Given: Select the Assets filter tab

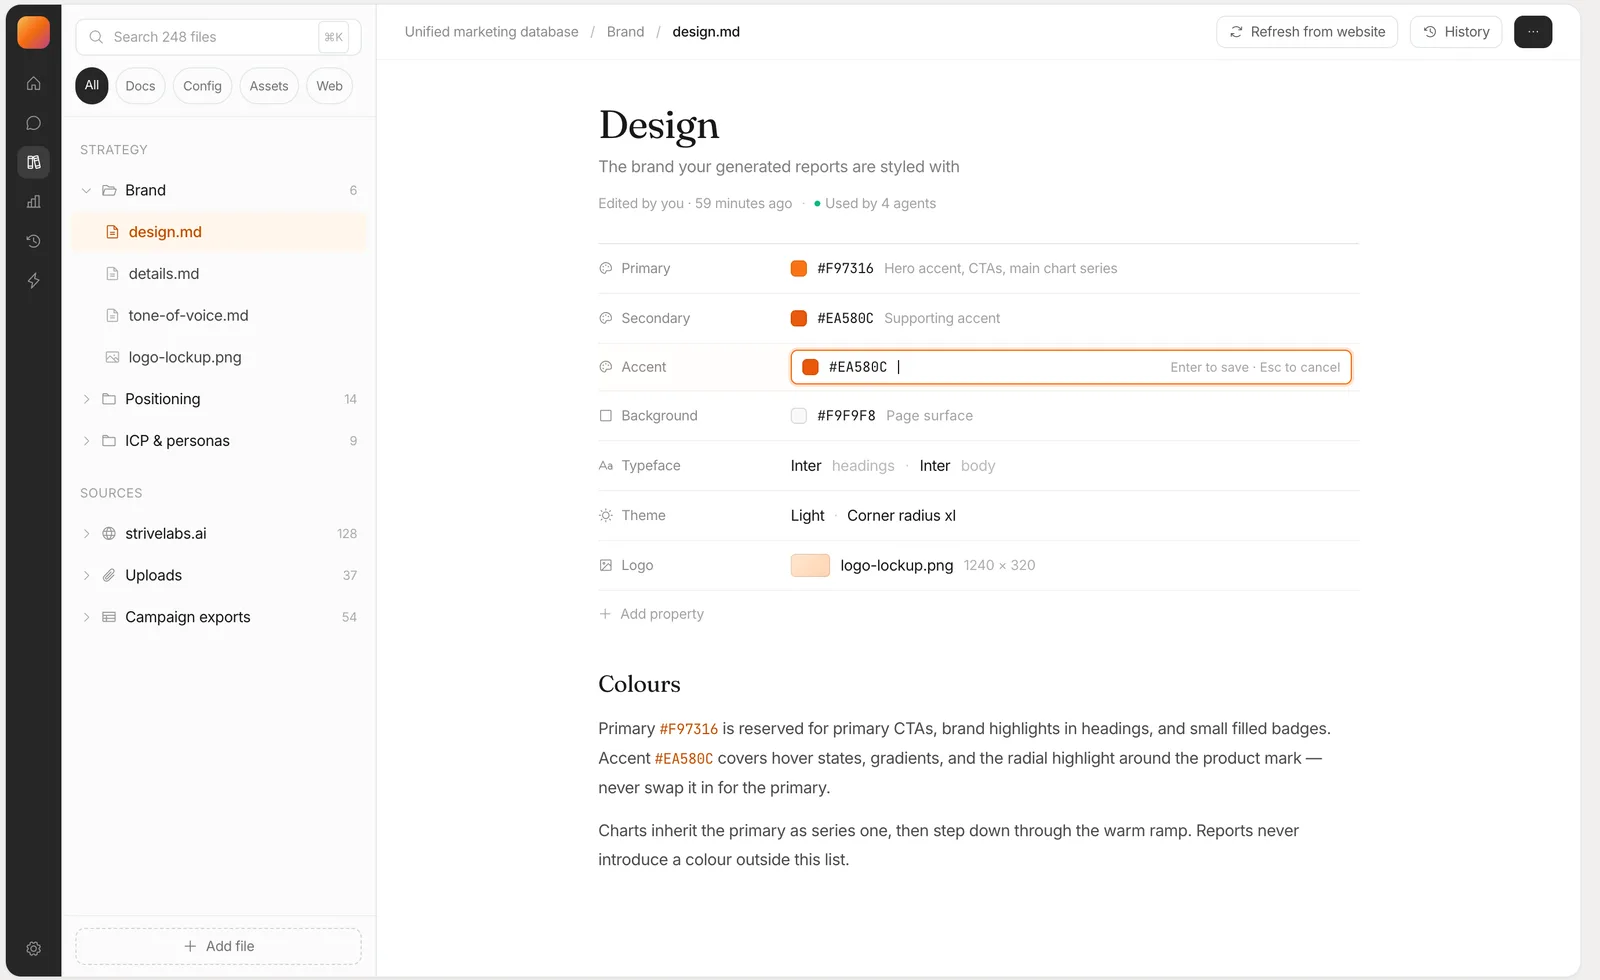Looking at the screenshot, I should [x=269, y=86].
